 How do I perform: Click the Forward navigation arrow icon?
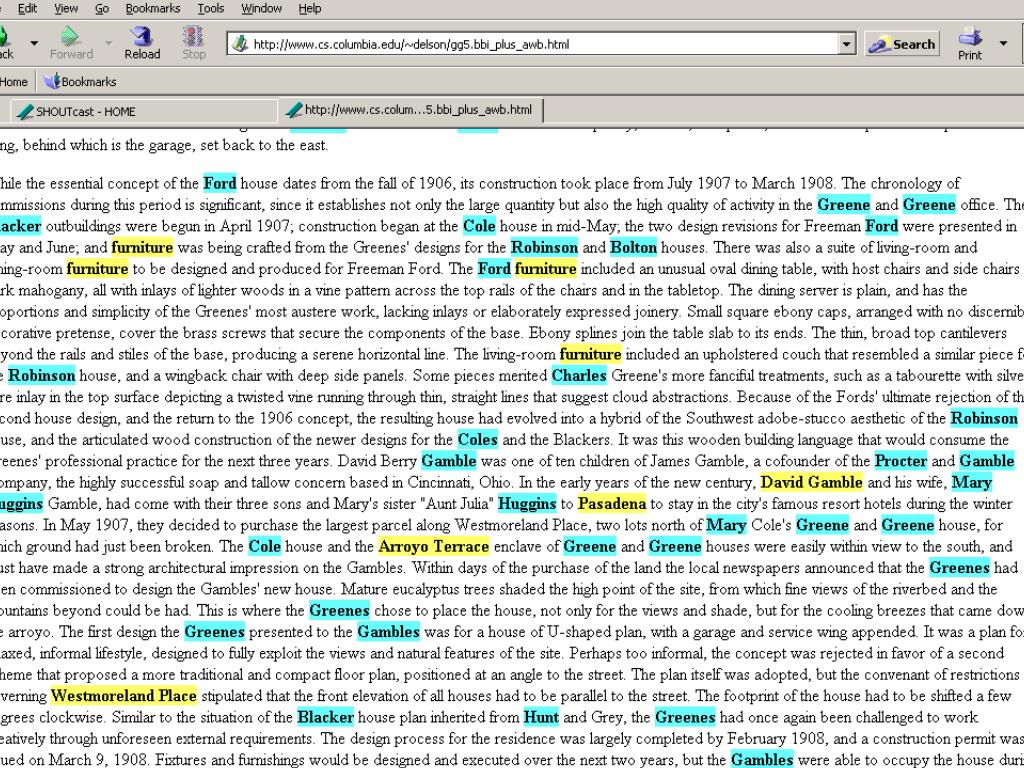[x=71, y=36]
